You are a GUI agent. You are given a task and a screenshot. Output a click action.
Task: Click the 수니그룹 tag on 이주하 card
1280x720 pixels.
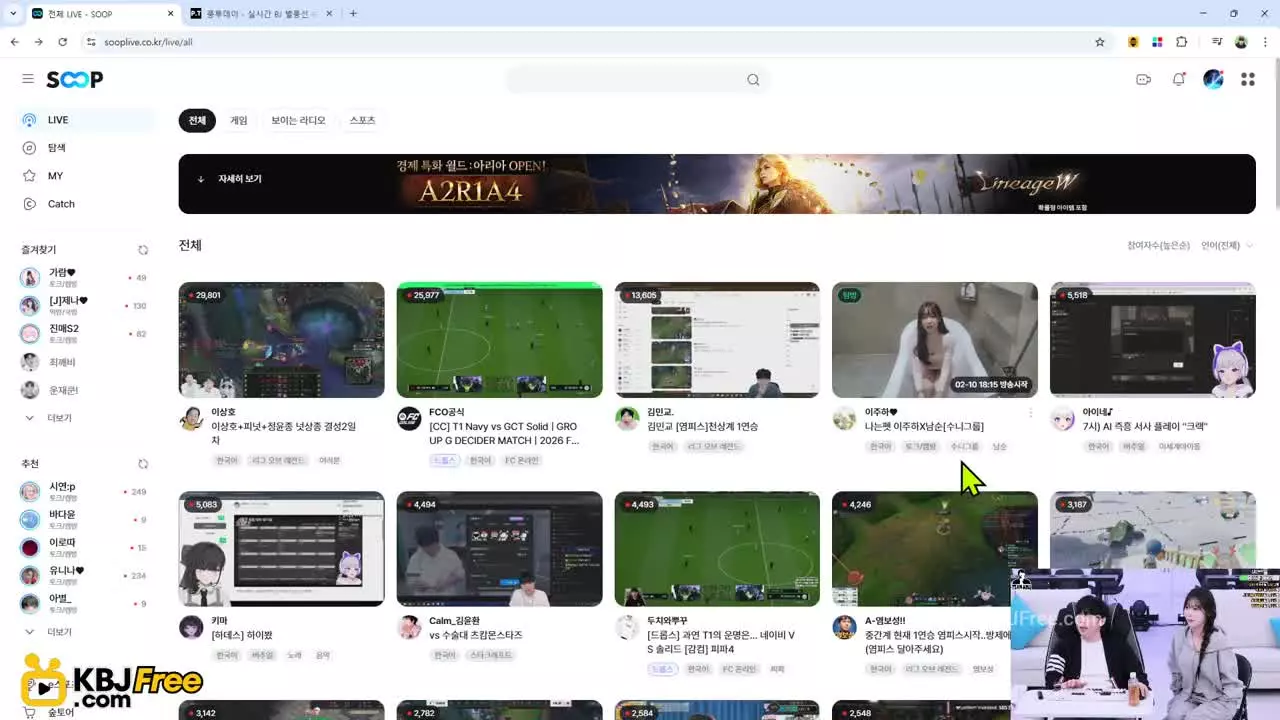(964, 447)
